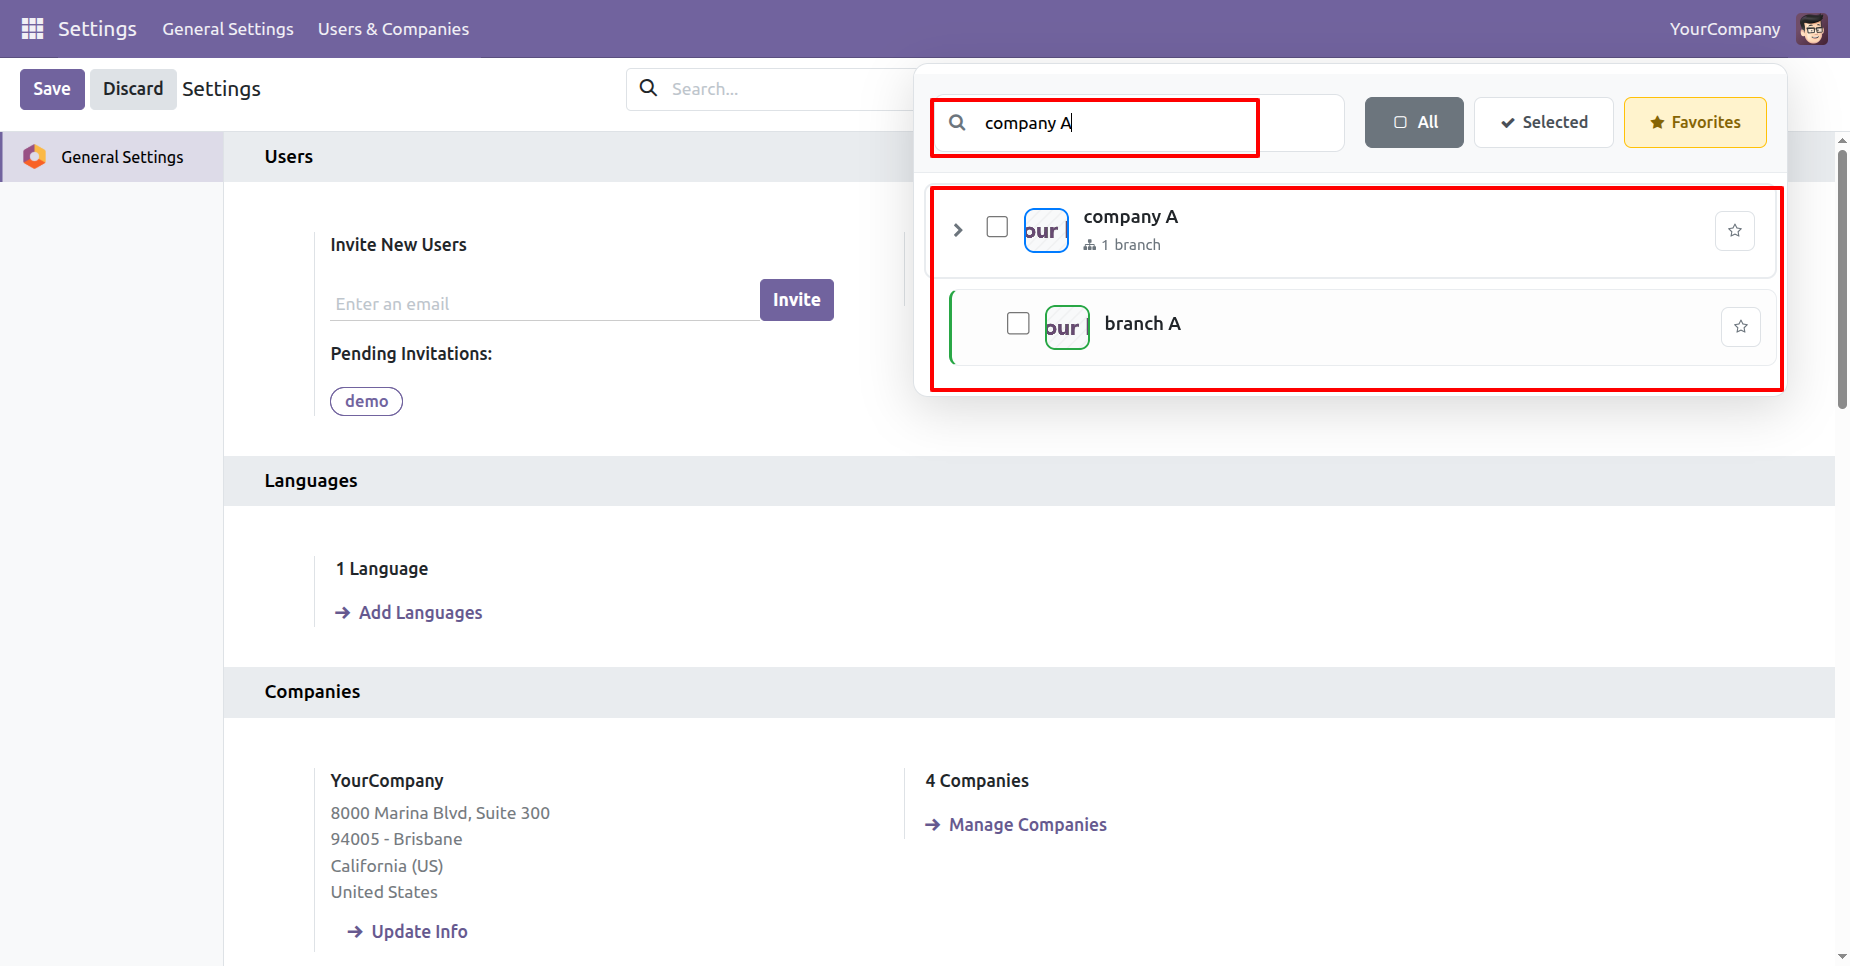Open the apps grid menu icon

pyautogui.click(x=32, y=29)
